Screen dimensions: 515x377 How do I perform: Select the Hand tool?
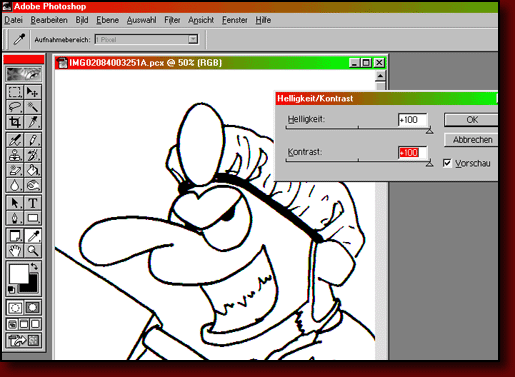(15, 250)
